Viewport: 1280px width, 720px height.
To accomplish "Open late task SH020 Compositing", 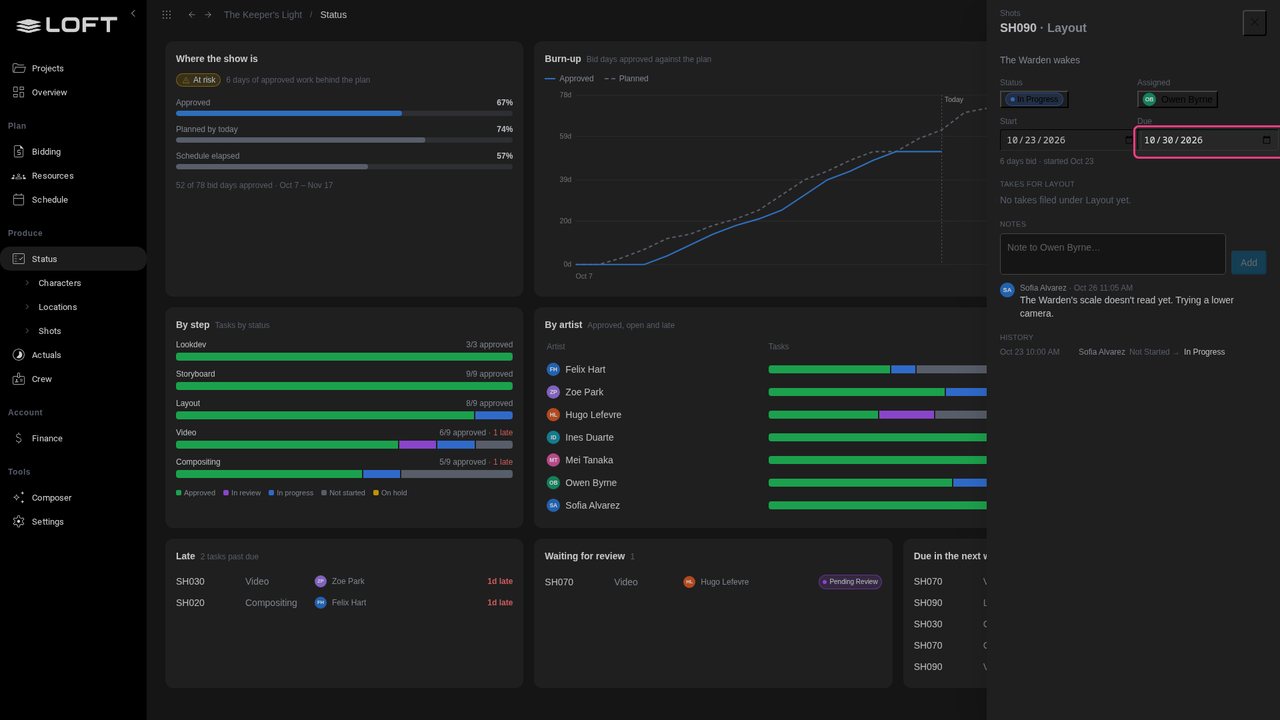I will click(344, 603).
